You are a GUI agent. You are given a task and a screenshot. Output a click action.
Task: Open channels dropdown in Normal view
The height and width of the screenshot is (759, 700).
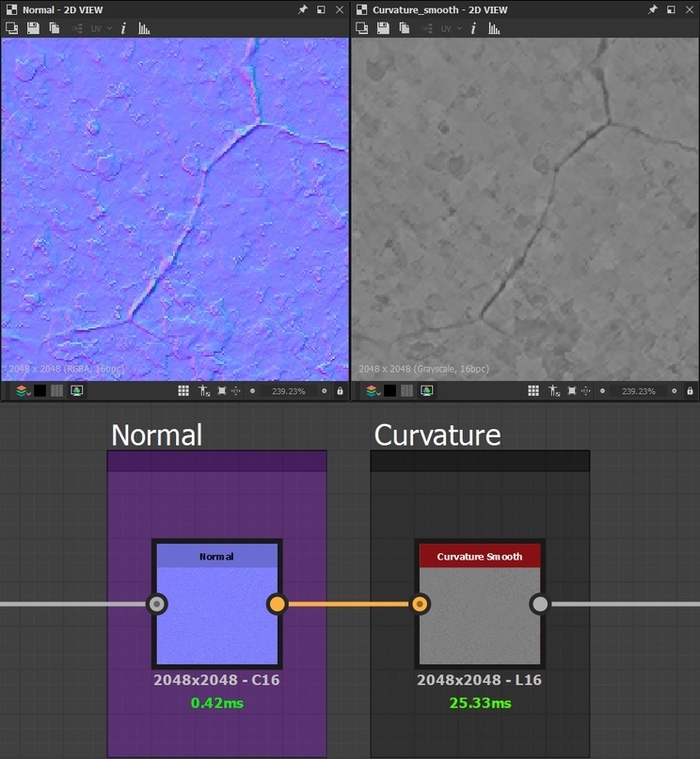[x=22, y=391]
